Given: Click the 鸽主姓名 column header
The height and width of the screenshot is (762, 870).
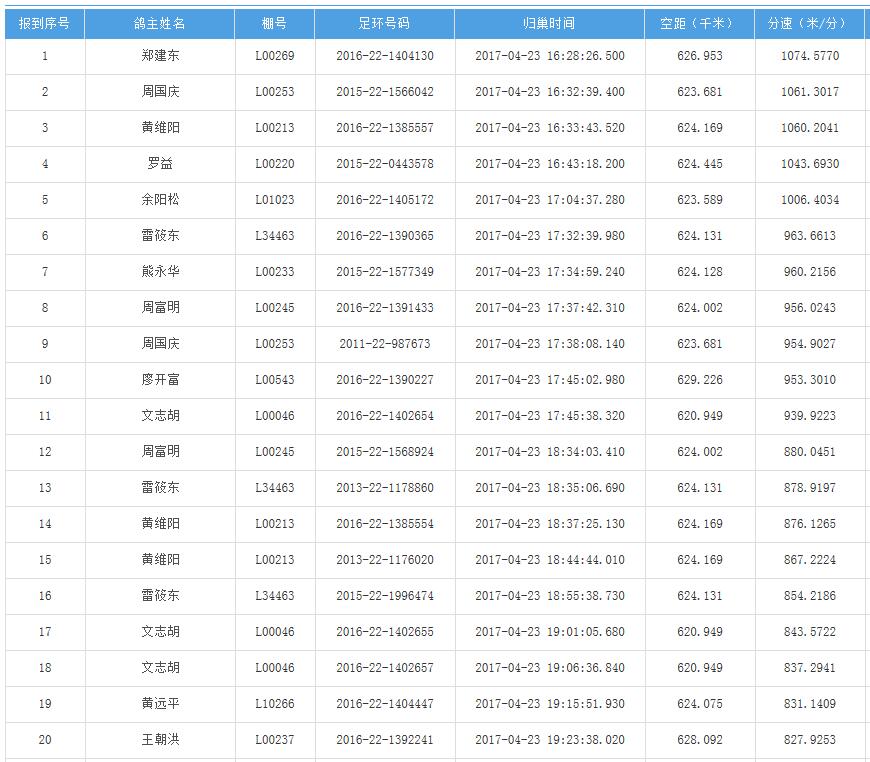Looking at the screenshot, I should tap(160, 23).
